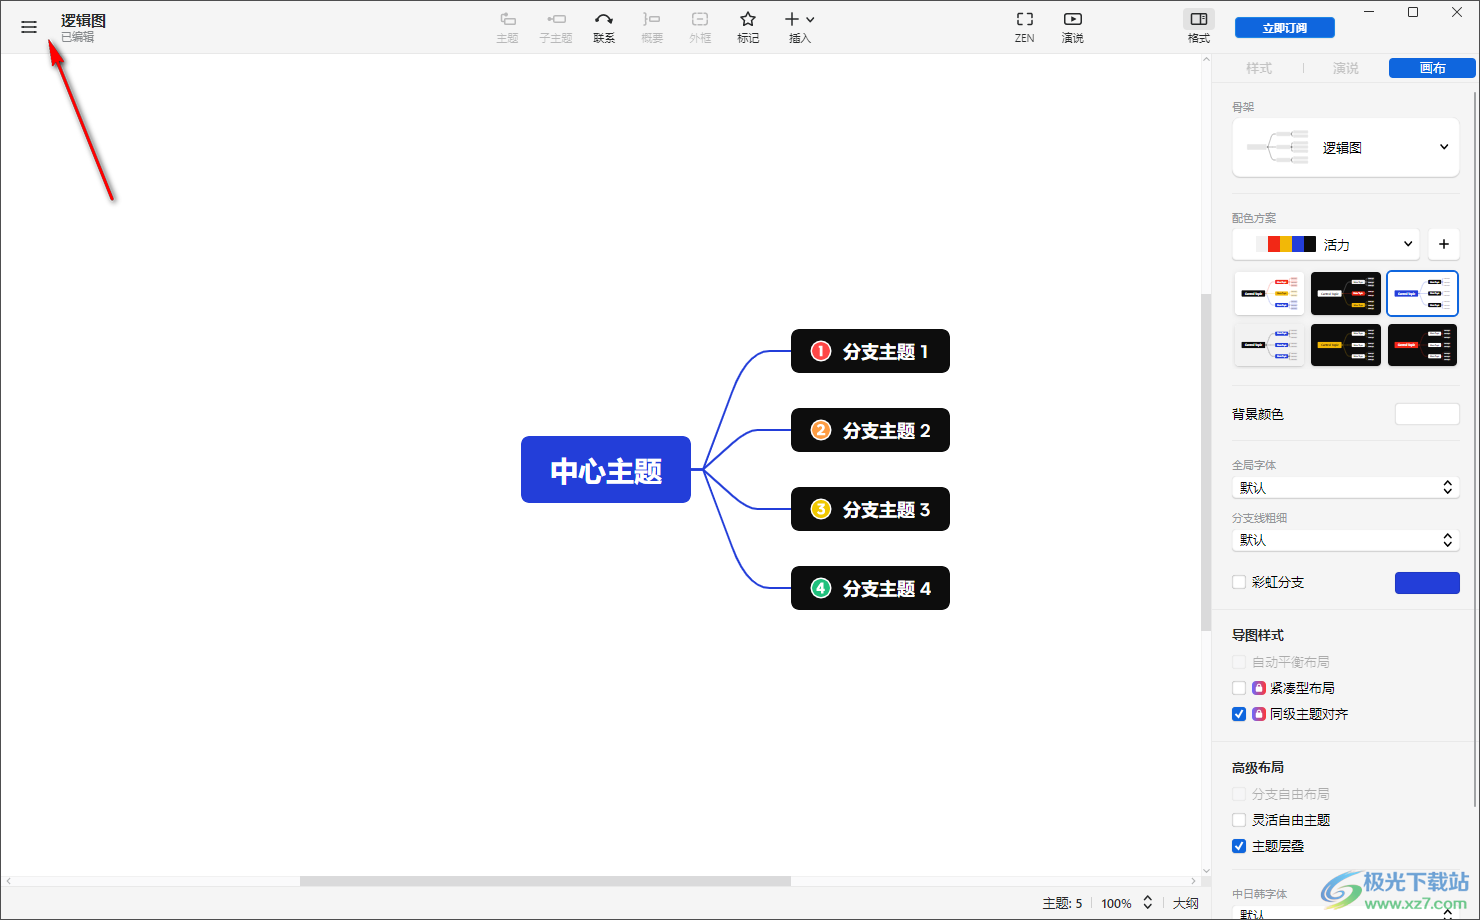Enable the 紧凑型布局 checkbox
Viewport: 1480px width, 920px height.
tap(1239, 688)
